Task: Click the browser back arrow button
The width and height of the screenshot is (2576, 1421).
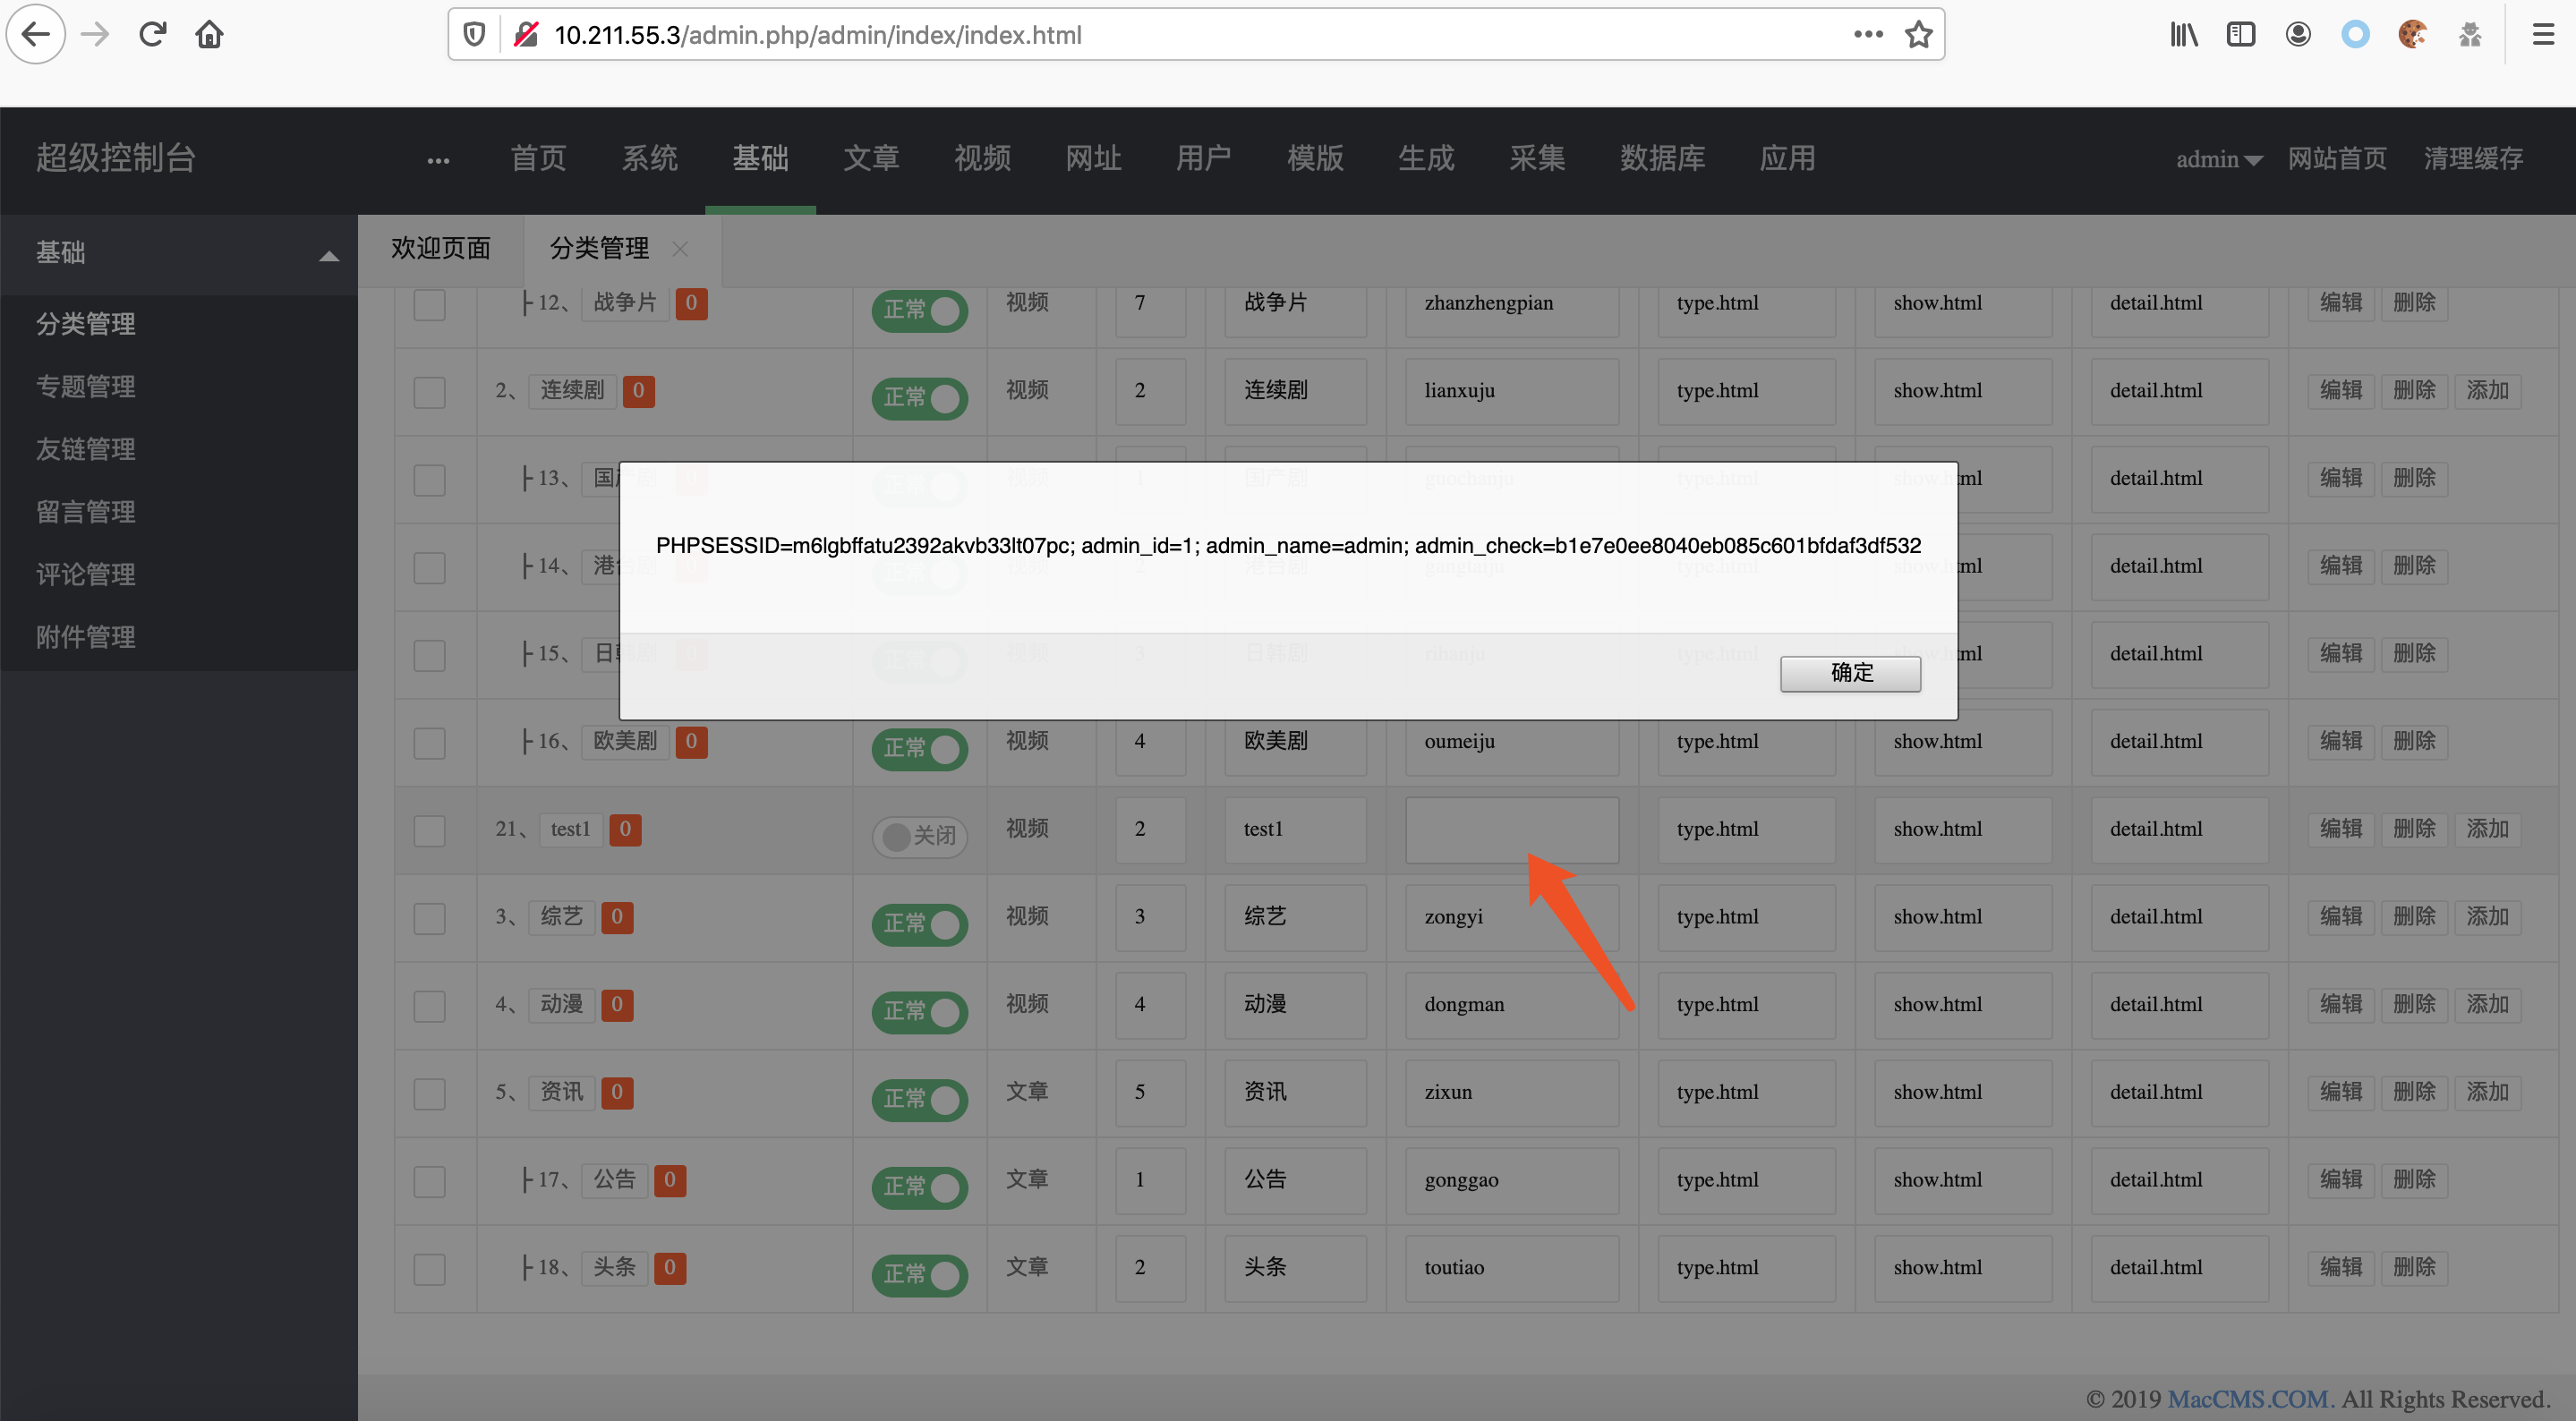Action: coord(36,35)
